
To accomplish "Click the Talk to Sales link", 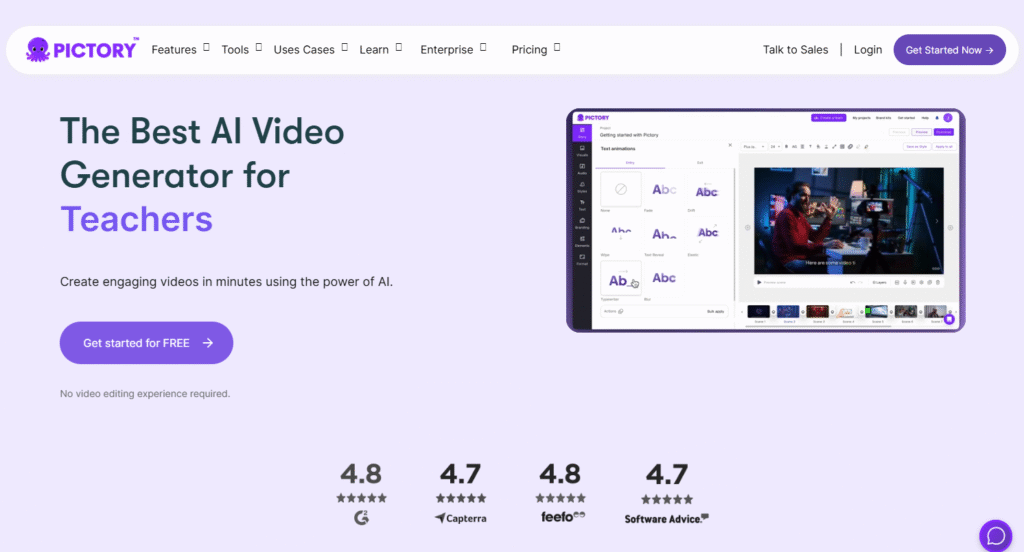I will click(x=795, y=50).
